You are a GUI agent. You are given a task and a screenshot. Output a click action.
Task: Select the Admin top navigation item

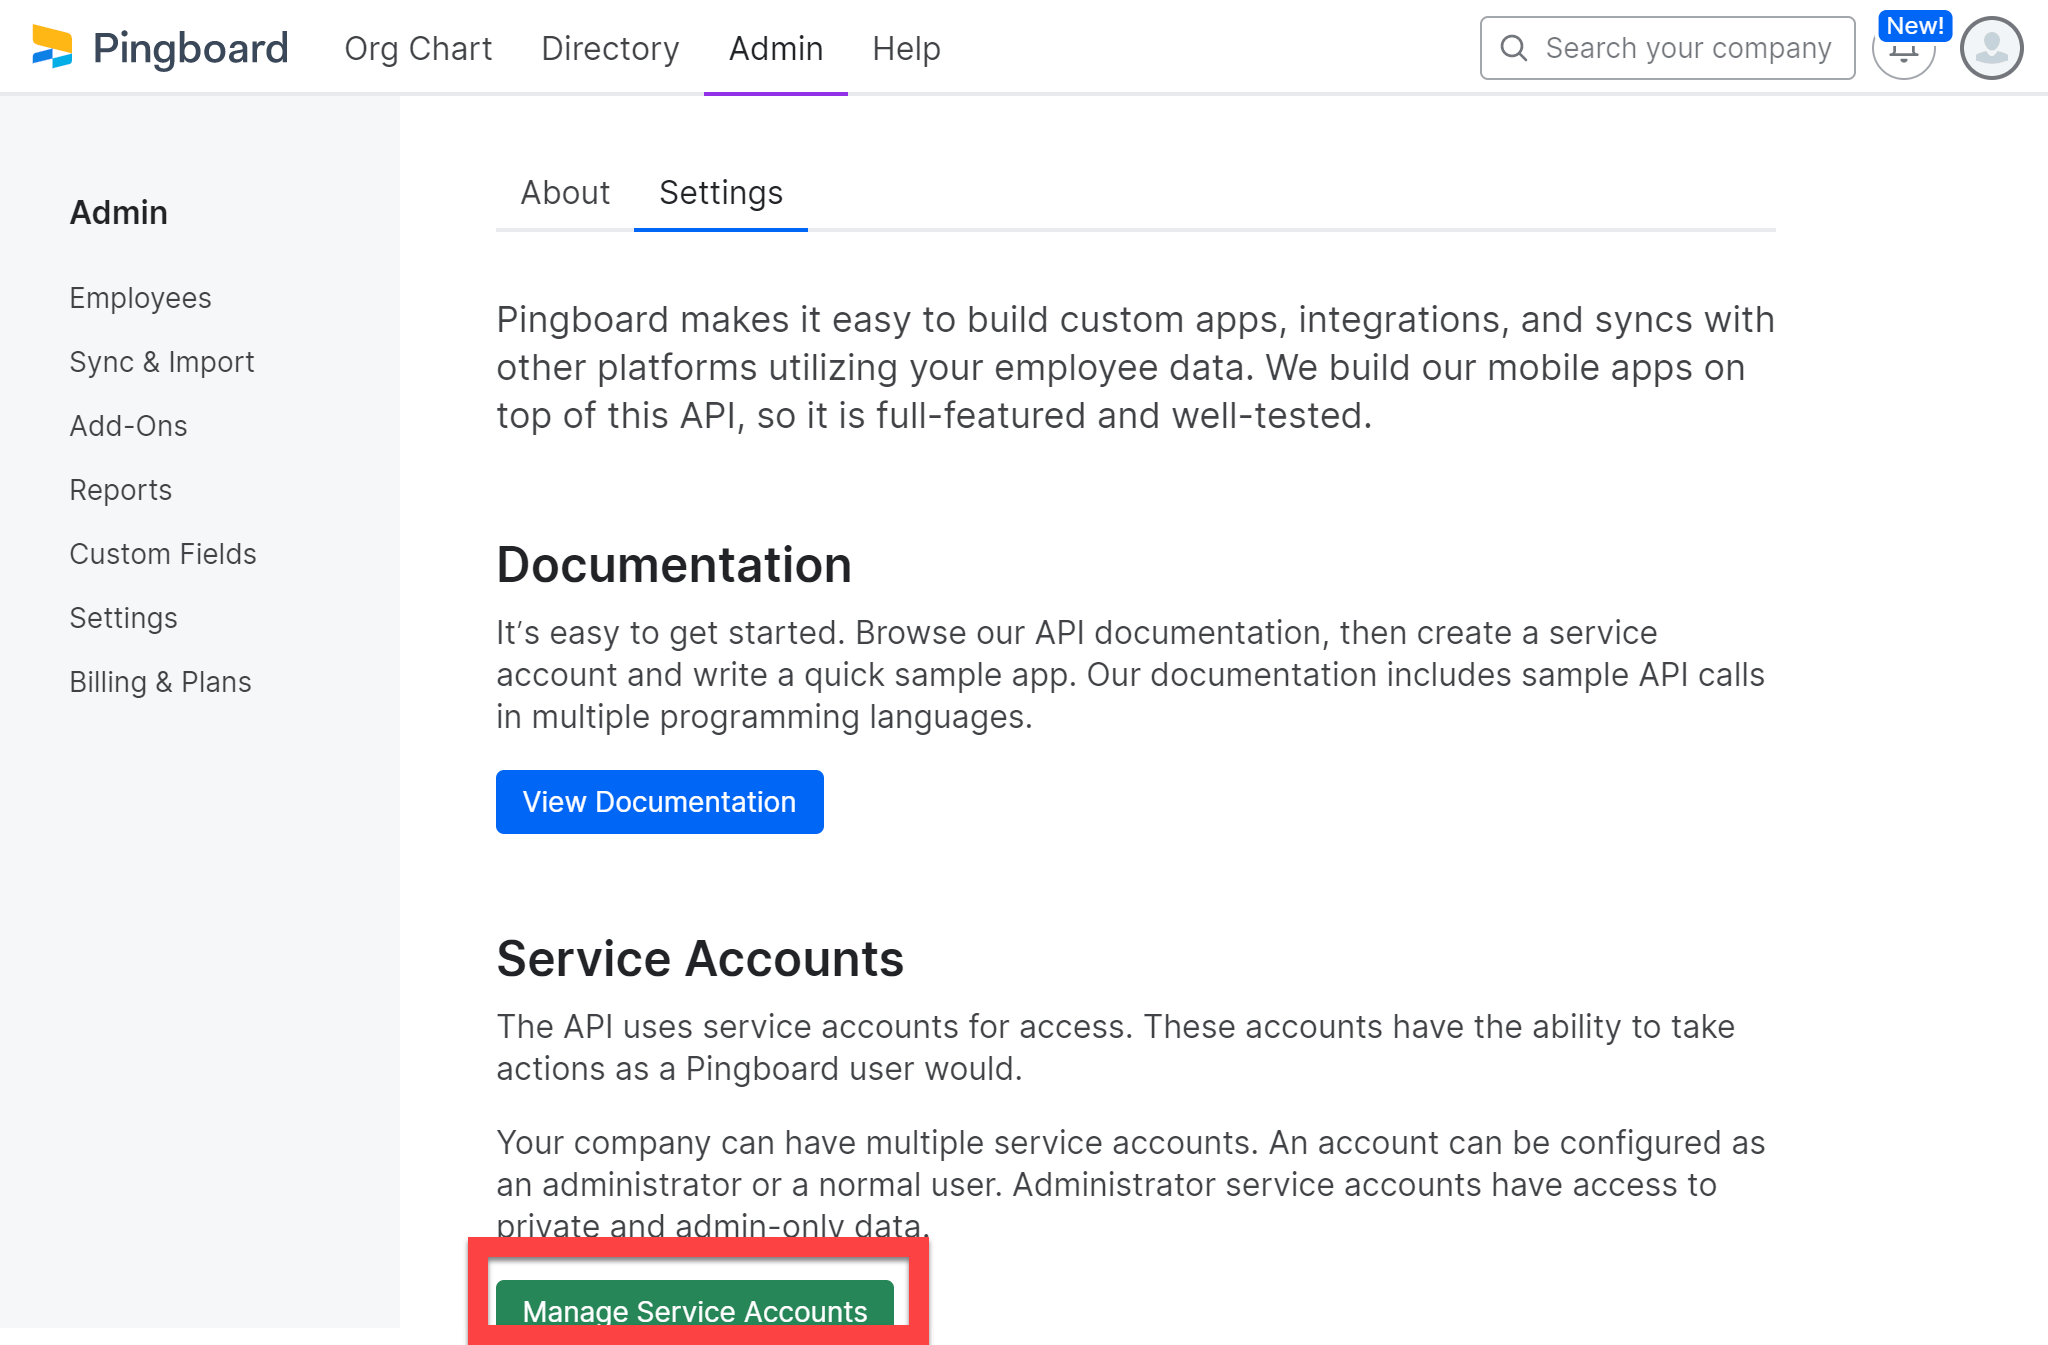(x=776, y=48)
